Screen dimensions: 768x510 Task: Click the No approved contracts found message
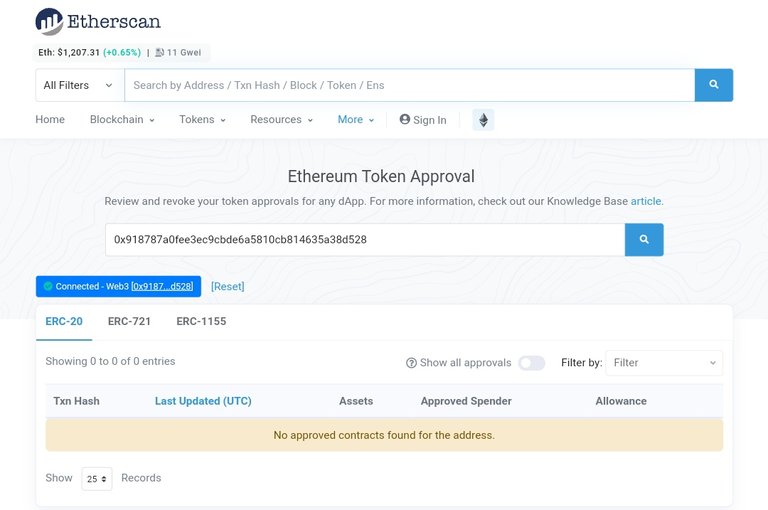tap(384, 435)
